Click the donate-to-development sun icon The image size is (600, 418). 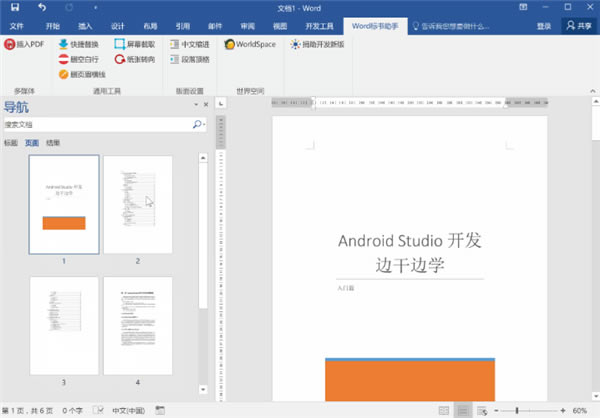point(295,44)
